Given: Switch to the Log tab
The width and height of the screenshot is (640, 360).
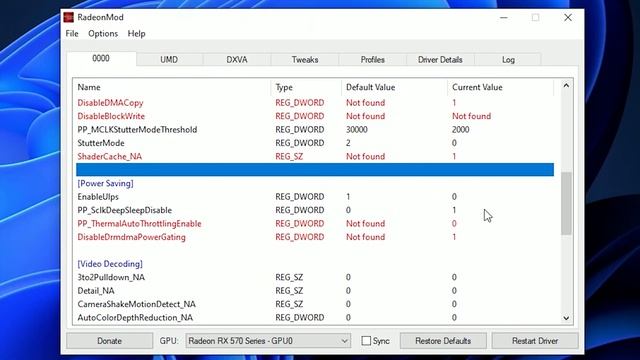Looking at the screenshot, I should (x=508, y=60).
